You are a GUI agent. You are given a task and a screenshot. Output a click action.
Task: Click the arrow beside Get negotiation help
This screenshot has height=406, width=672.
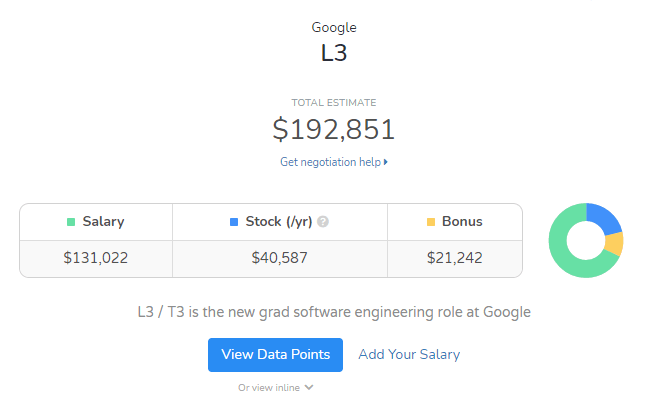[386, 162]
